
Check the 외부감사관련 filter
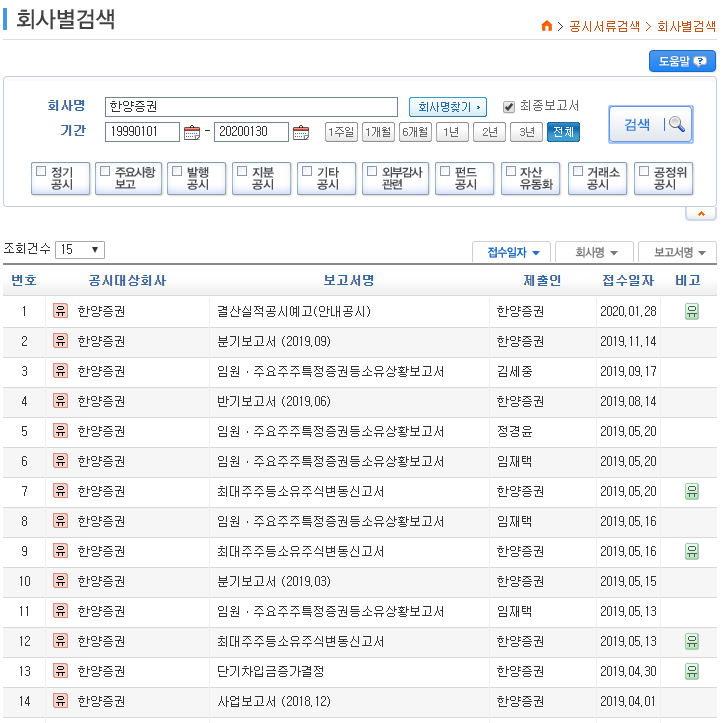372,171
